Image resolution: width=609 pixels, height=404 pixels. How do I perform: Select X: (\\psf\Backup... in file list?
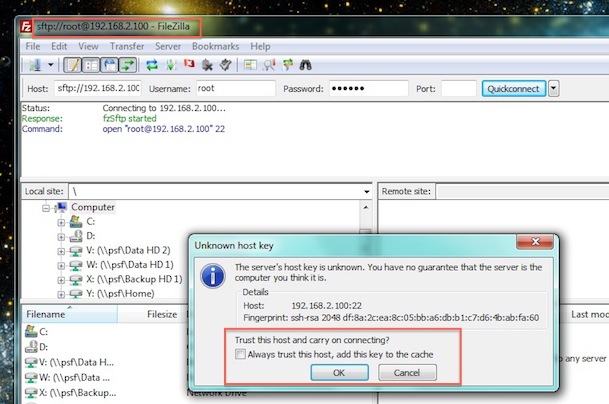(77, 393)
